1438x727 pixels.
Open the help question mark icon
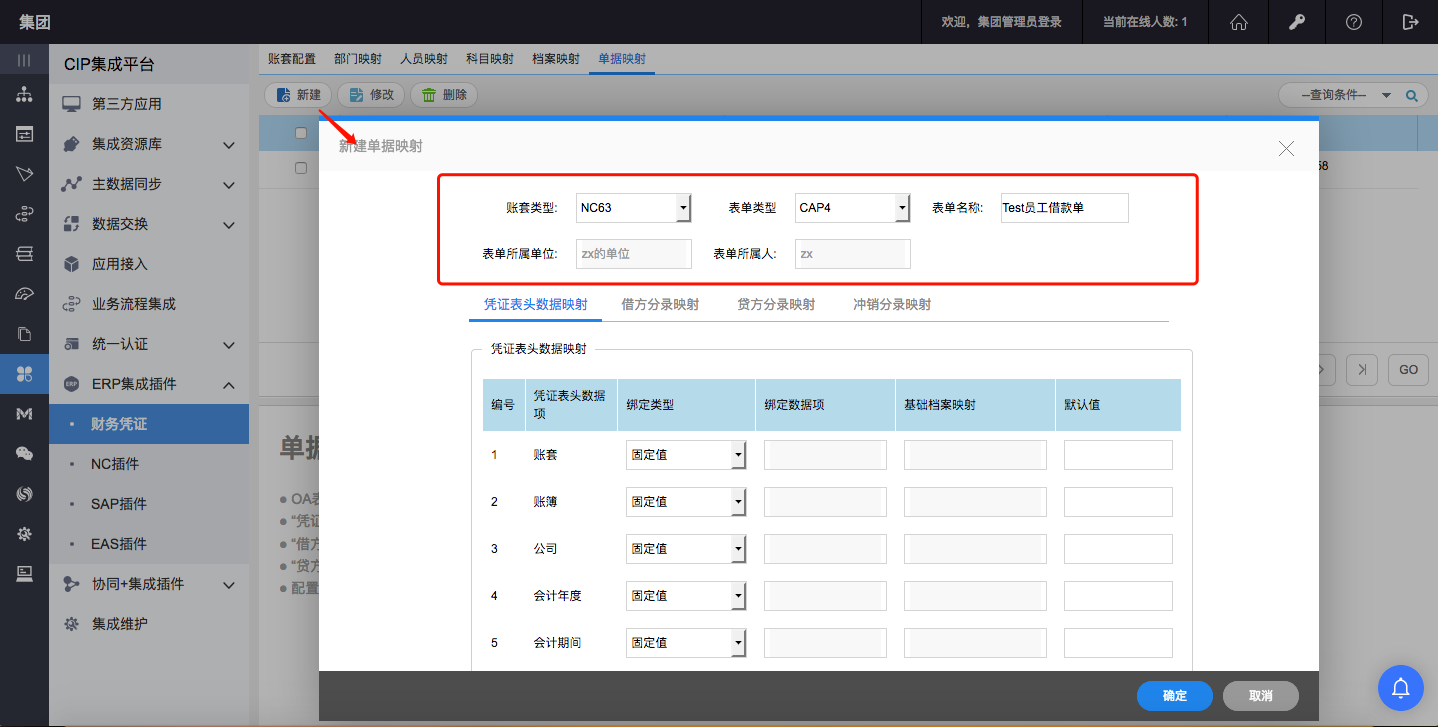1353,22
